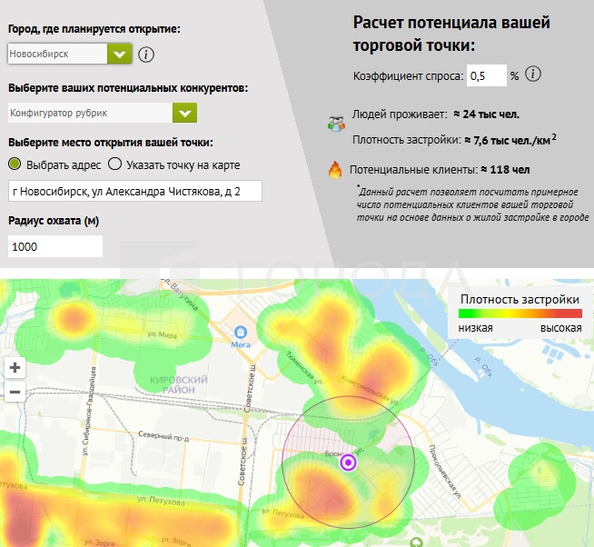Viewport: 594px width, 547px height.
Task: Open the city dropdown arrow next to Новосибирск
Action: (120, 54)
